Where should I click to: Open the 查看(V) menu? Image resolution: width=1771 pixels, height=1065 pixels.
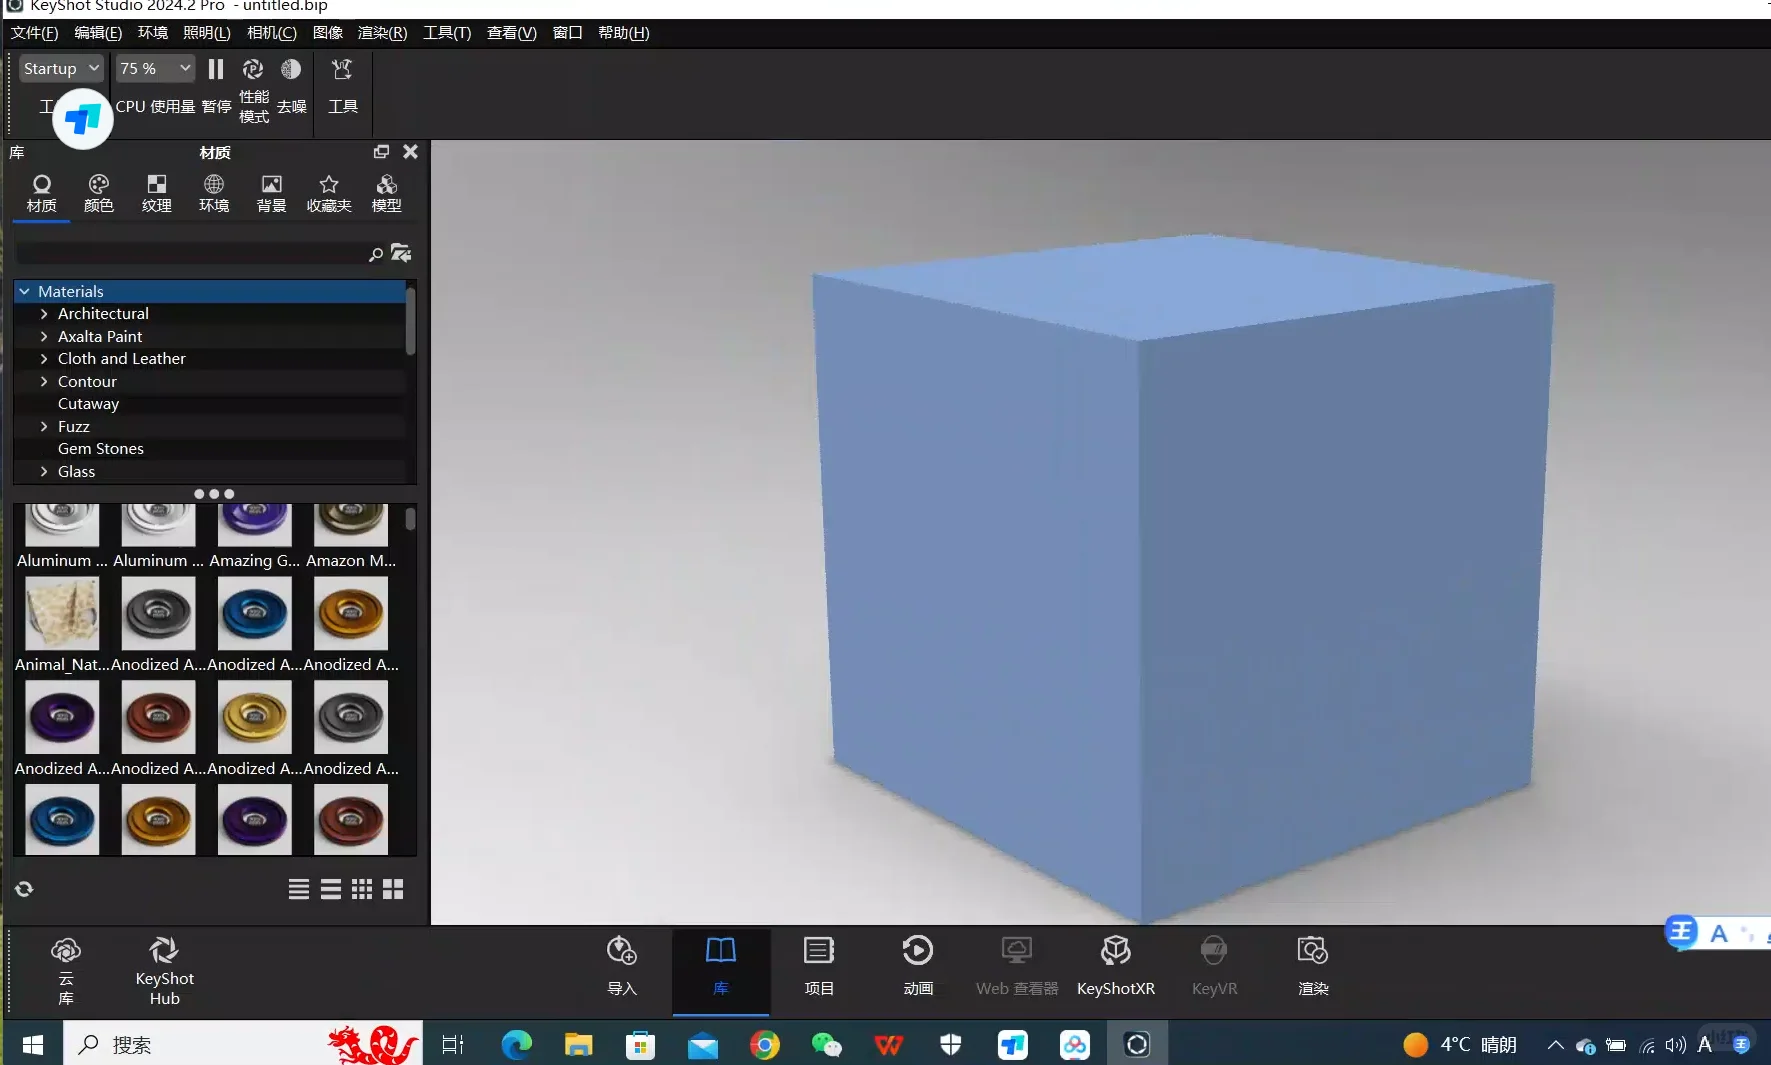tap(512, 33)
